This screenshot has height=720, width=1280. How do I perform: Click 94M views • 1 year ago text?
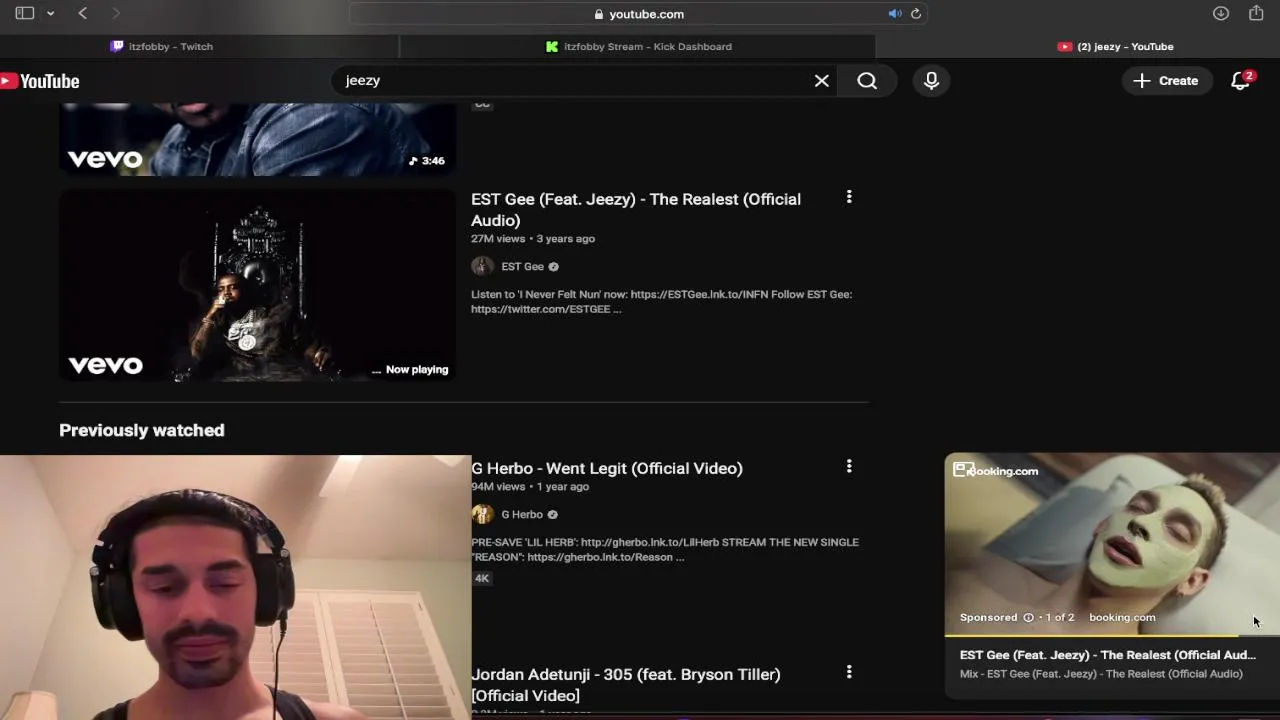(x=530, y=487)
